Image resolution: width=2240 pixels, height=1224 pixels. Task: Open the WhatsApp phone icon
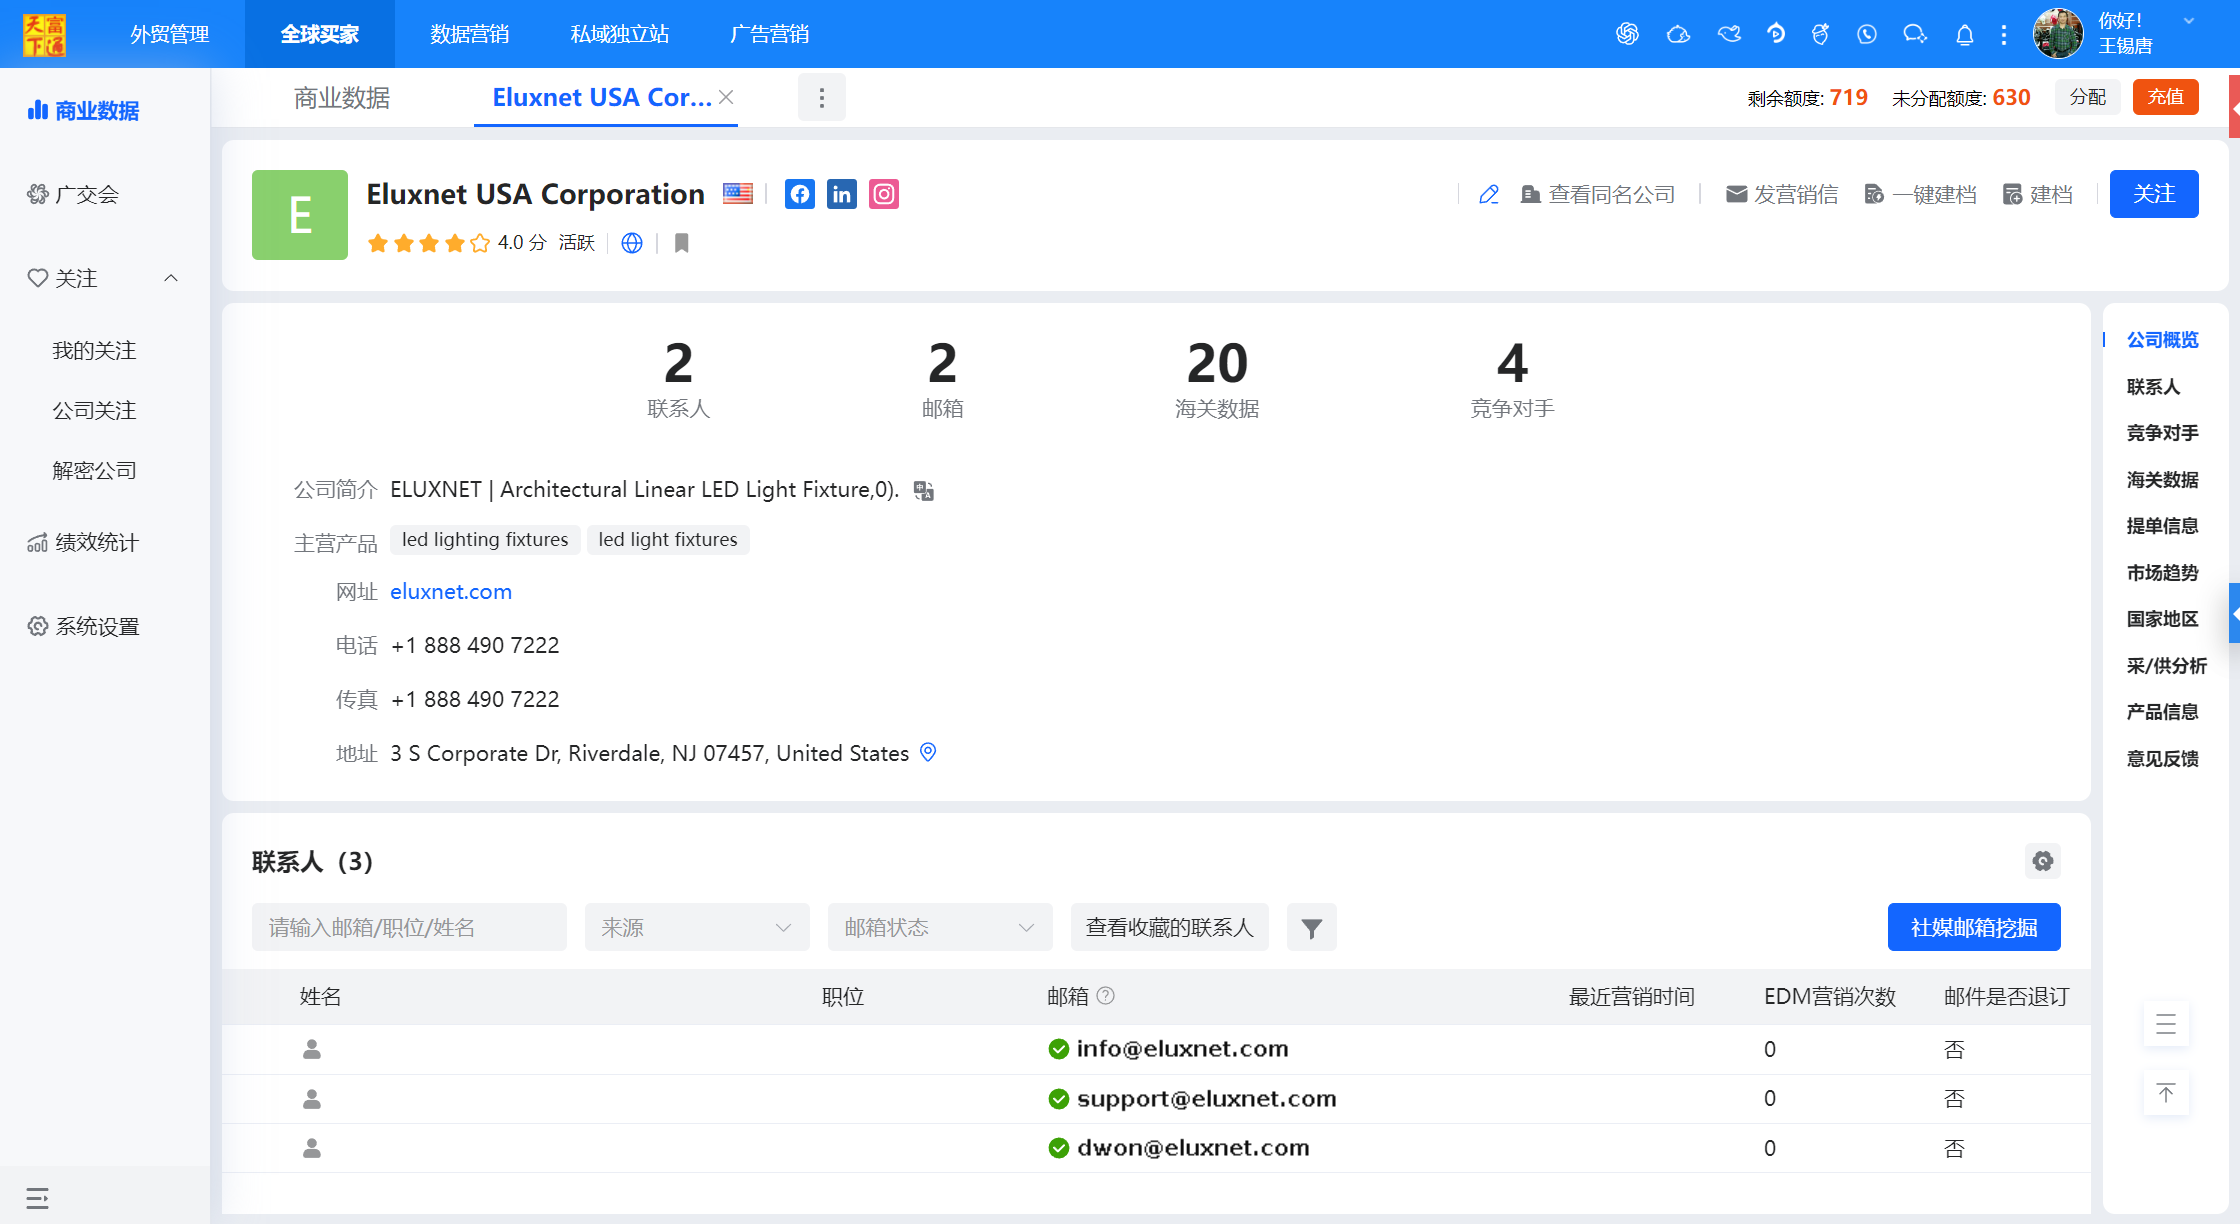click(x=1867, y=34)
